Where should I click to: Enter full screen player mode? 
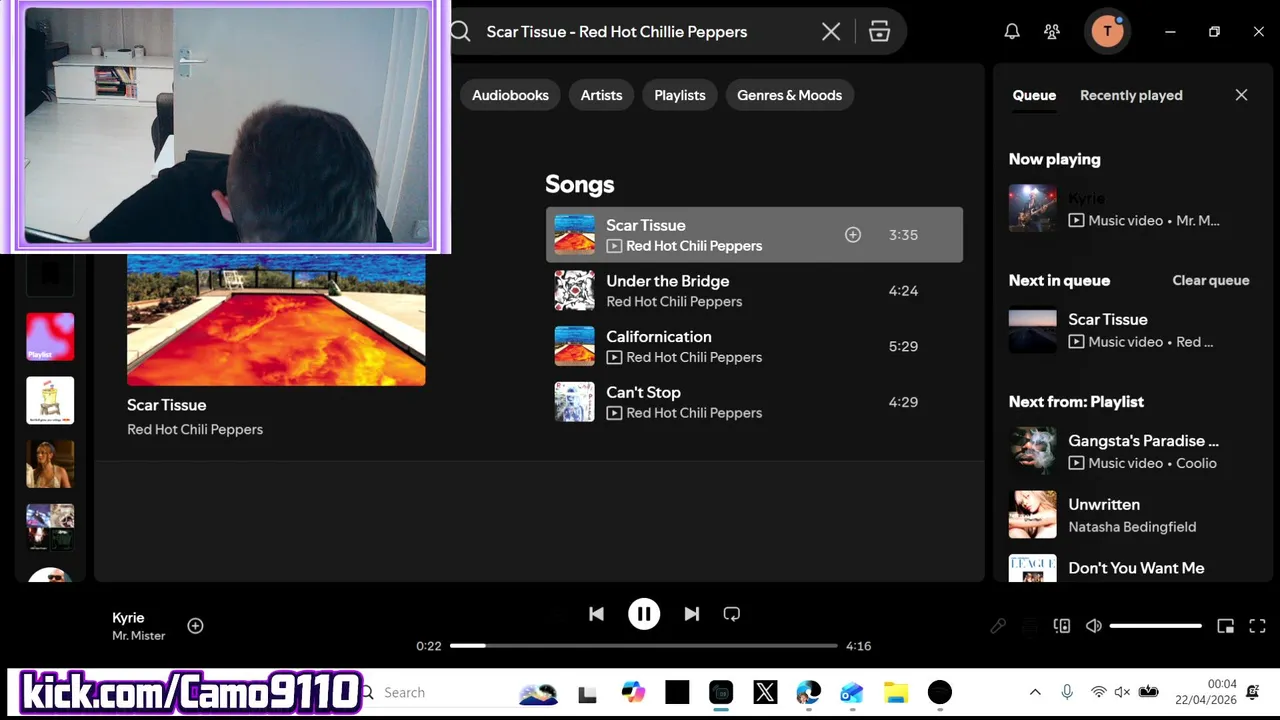pos(1258,626)
